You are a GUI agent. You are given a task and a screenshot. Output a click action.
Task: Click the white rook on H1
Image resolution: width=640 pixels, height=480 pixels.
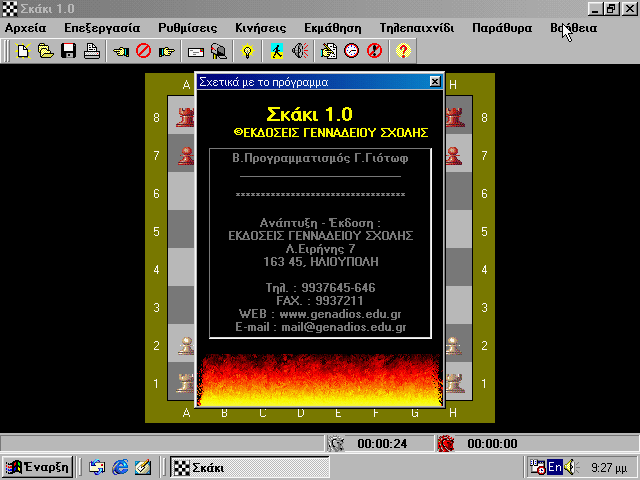pyautogui.click(x=455, y=383)
